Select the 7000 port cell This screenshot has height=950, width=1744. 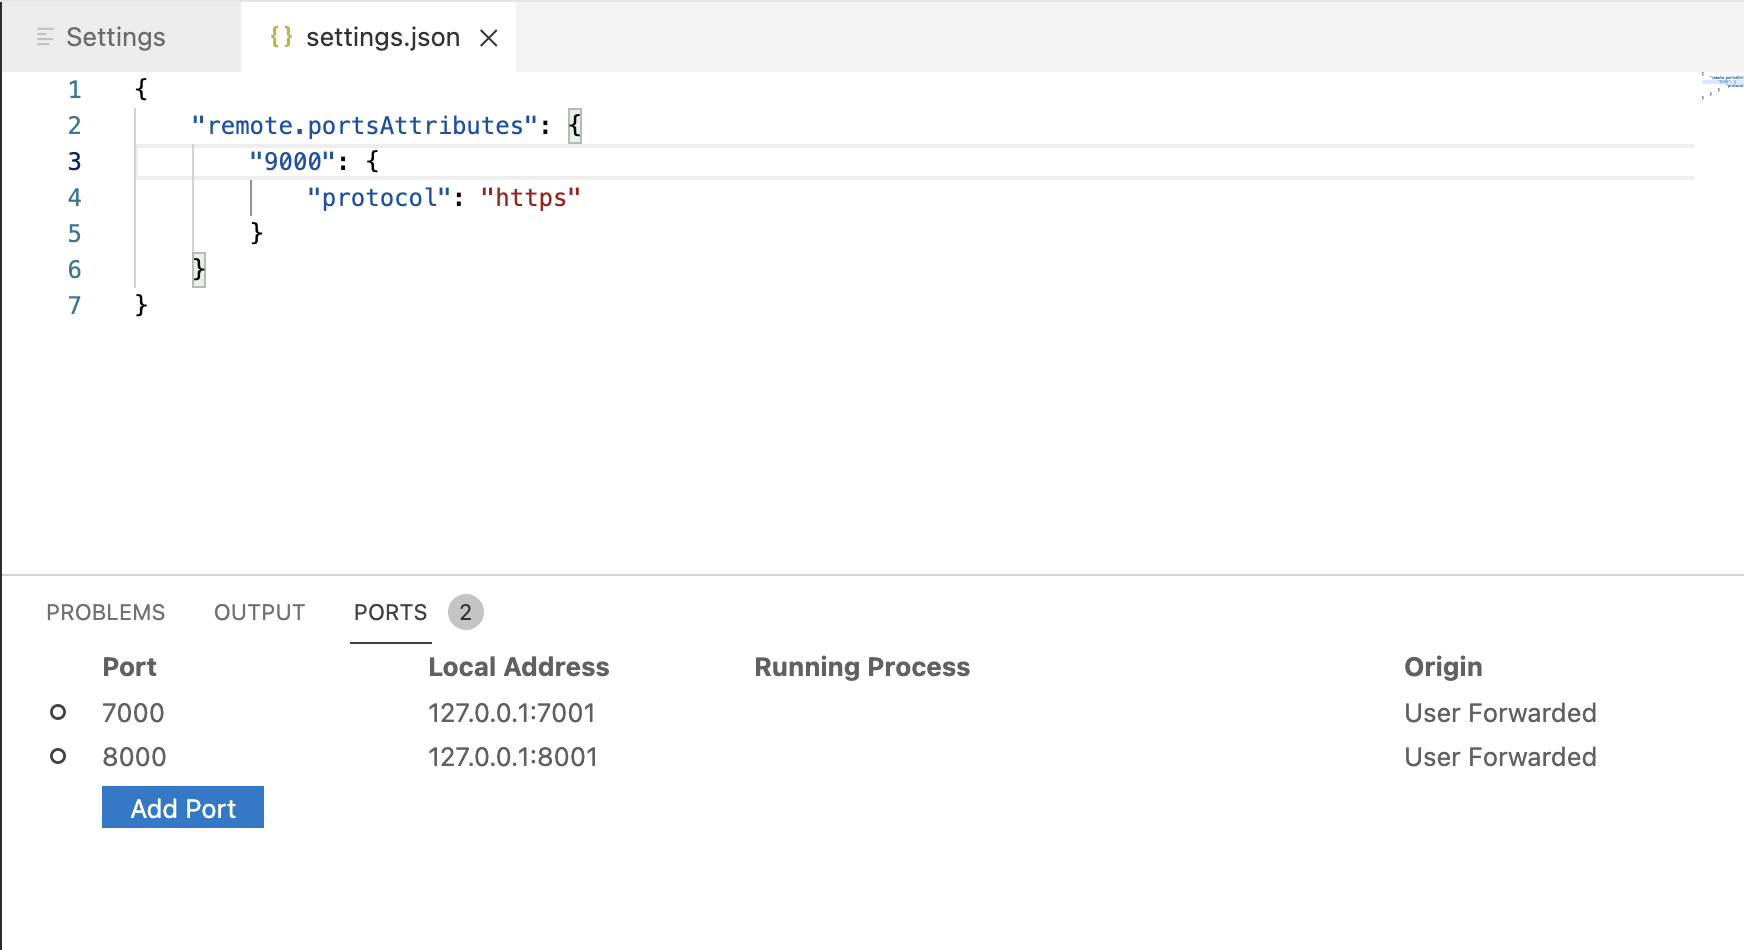[133, 713]
